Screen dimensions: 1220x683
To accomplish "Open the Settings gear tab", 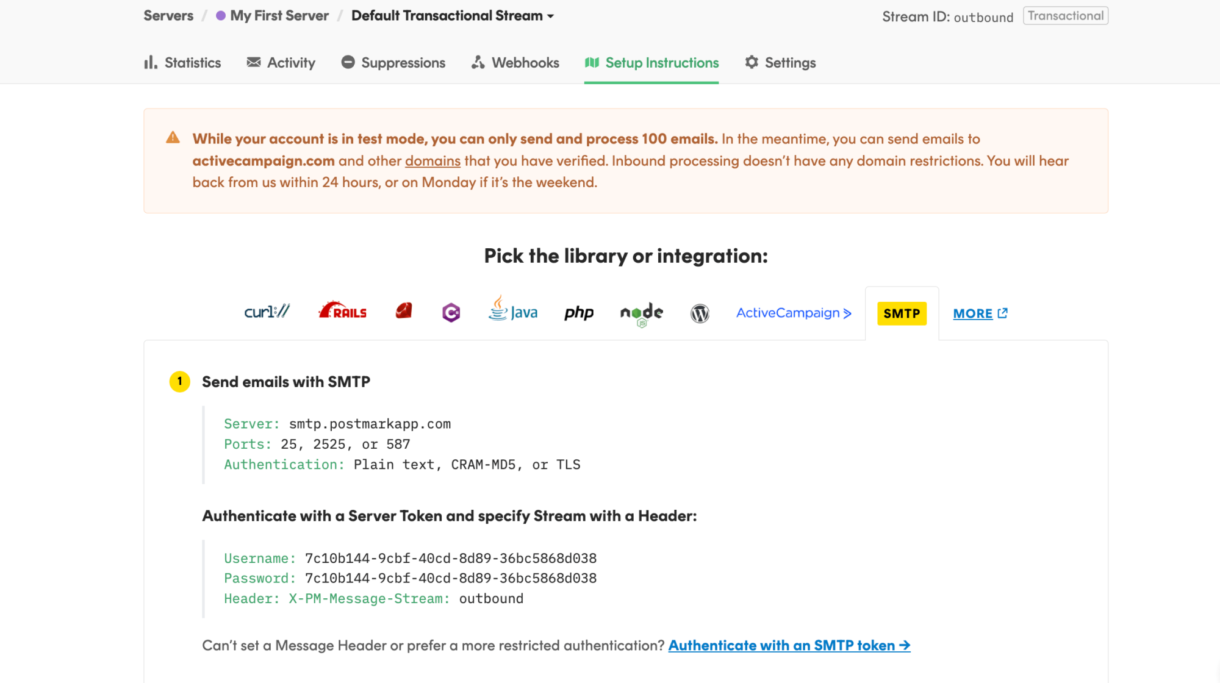I will (x=780, y=62).
